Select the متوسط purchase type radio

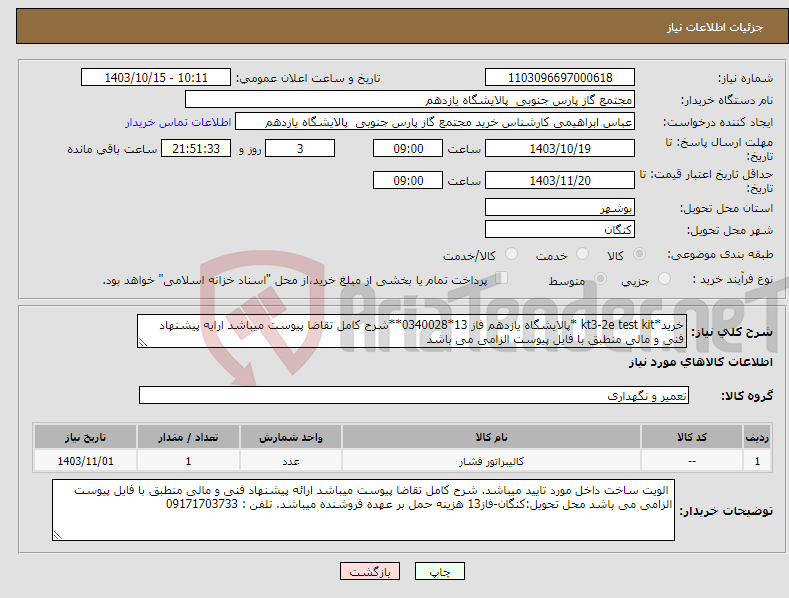600,278
